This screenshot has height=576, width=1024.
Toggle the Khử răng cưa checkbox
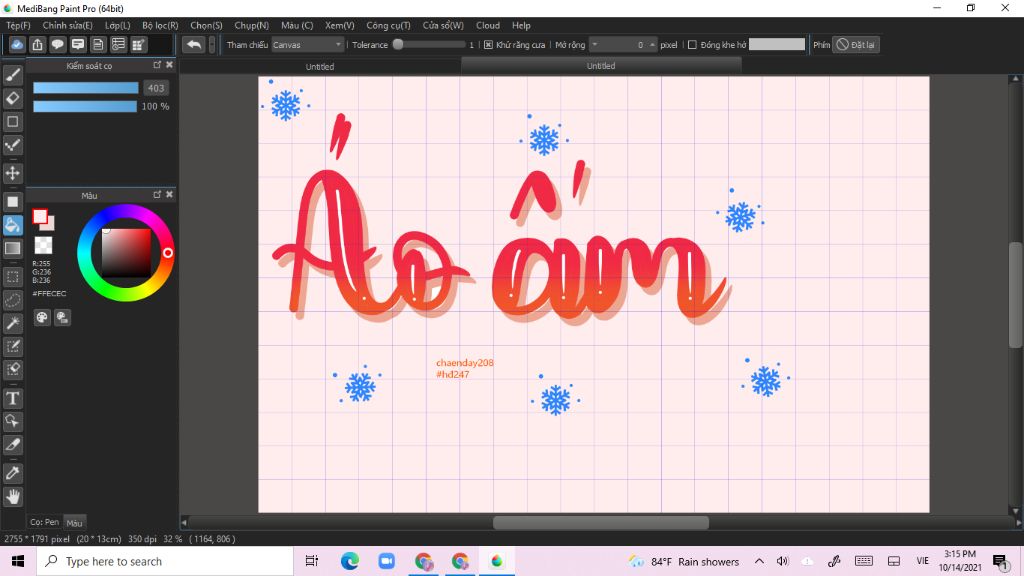488,44
